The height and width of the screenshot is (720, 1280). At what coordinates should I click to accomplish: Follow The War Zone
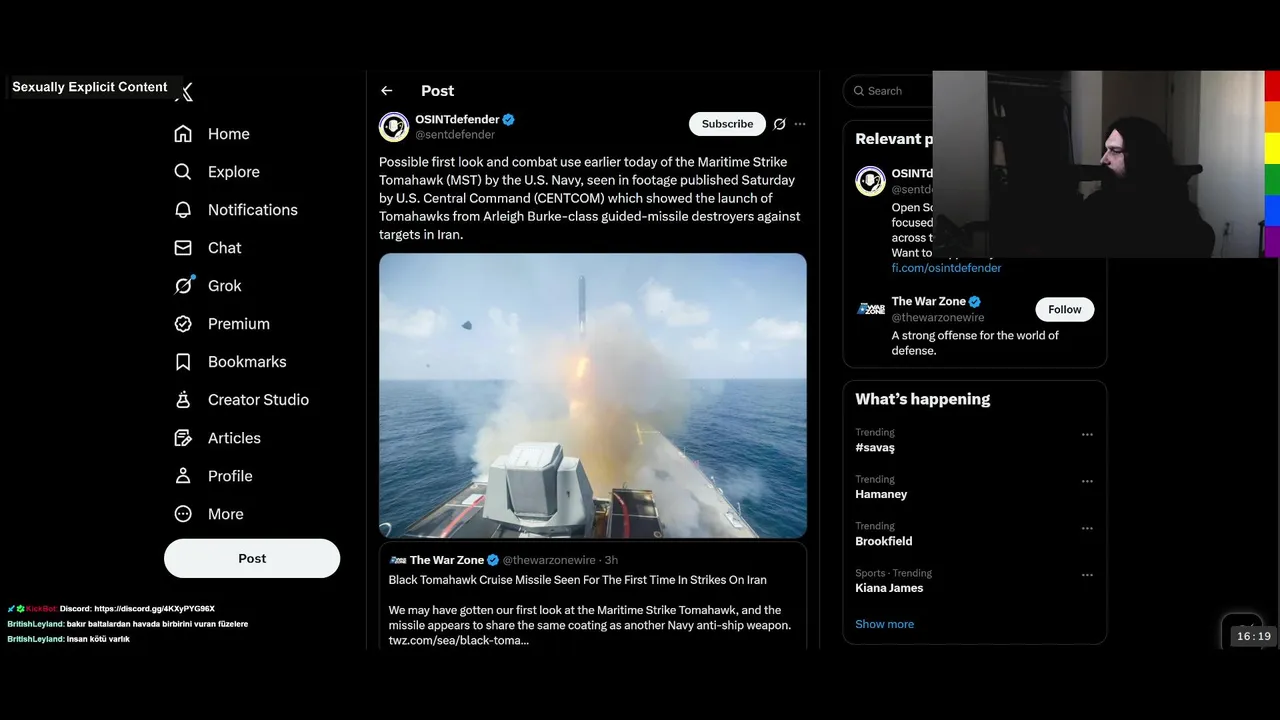click(x=1064, y=310)
